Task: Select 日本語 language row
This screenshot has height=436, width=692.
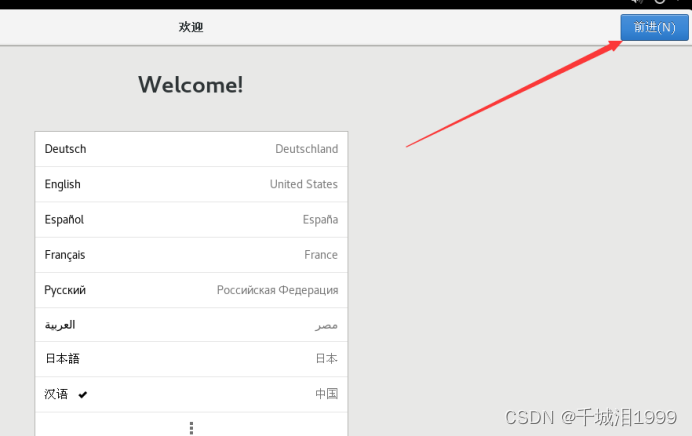Action: 191,359
